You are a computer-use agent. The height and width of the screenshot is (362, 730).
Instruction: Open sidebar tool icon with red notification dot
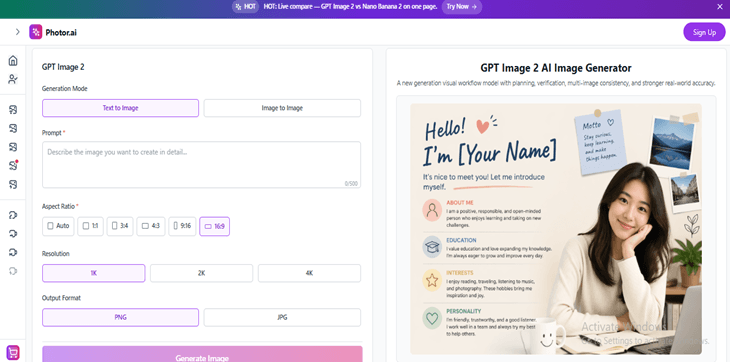tap(13, 165)
